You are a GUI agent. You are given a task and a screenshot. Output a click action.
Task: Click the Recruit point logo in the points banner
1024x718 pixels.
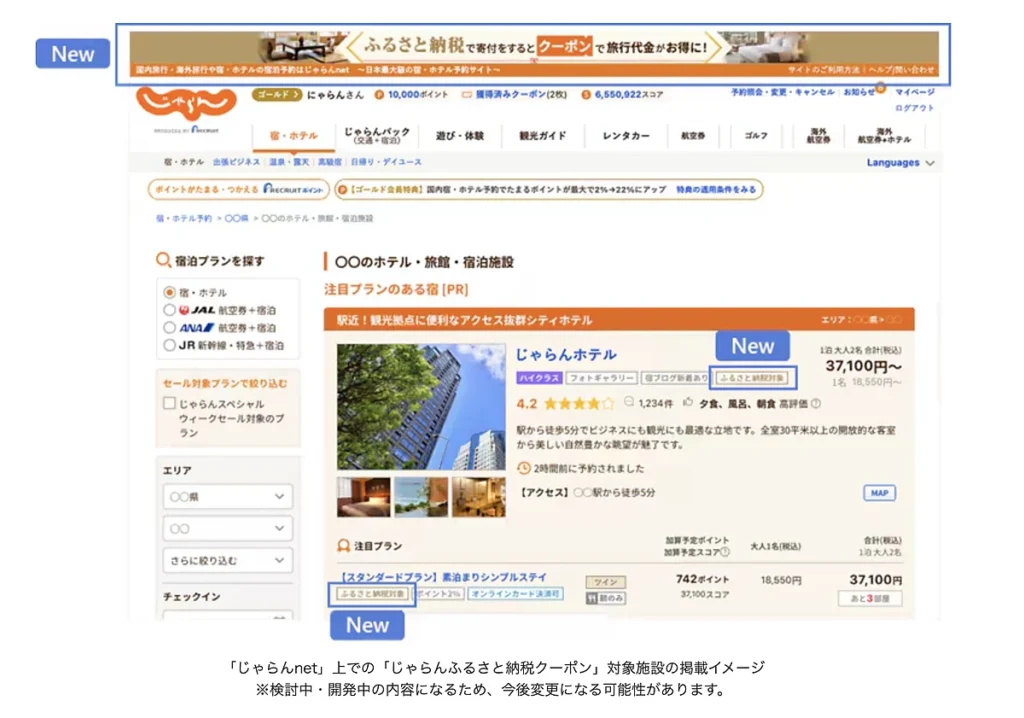click(x=293, y=189)
